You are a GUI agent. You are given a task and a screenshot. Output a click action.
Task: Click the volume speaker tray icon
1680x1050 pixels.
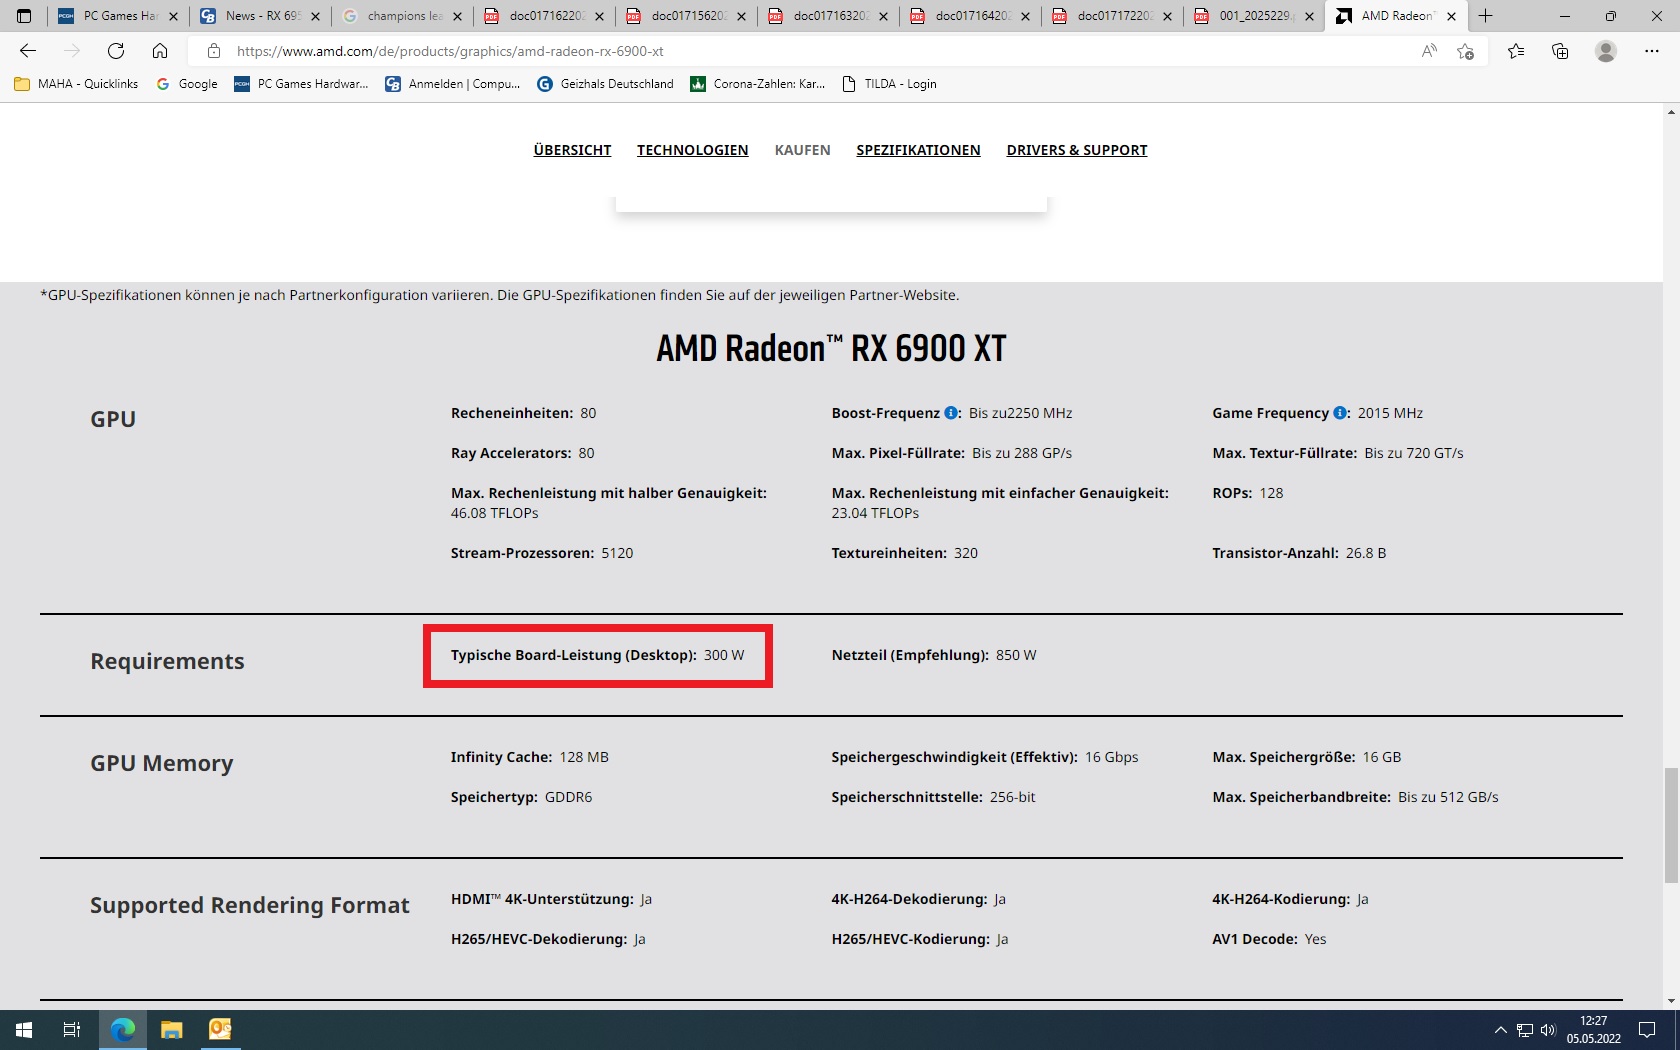click(x=1548, y=1030)
